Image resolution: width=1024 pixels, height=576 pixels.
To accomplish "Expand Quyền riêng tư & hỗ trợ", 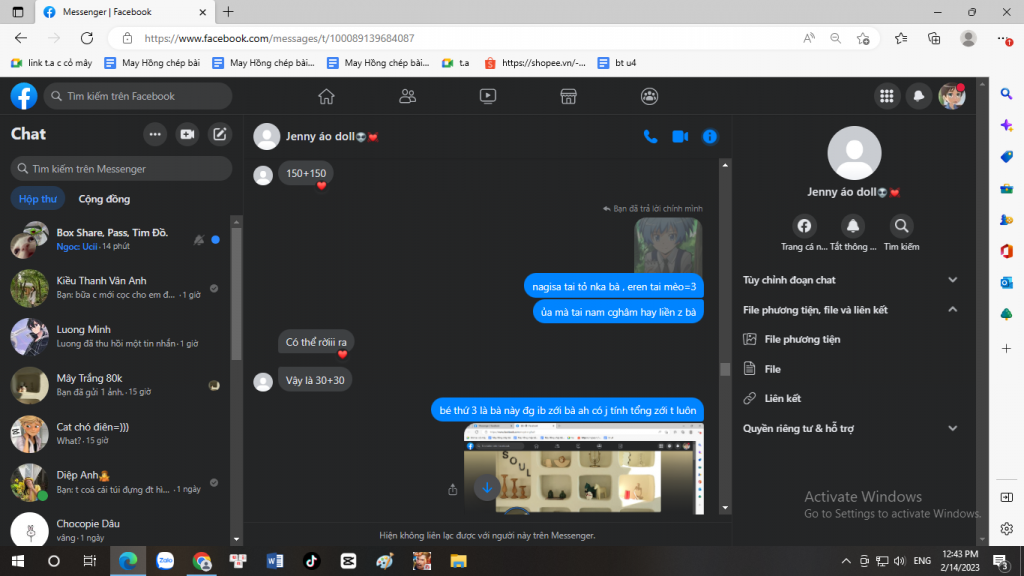I will coord(952,428).
